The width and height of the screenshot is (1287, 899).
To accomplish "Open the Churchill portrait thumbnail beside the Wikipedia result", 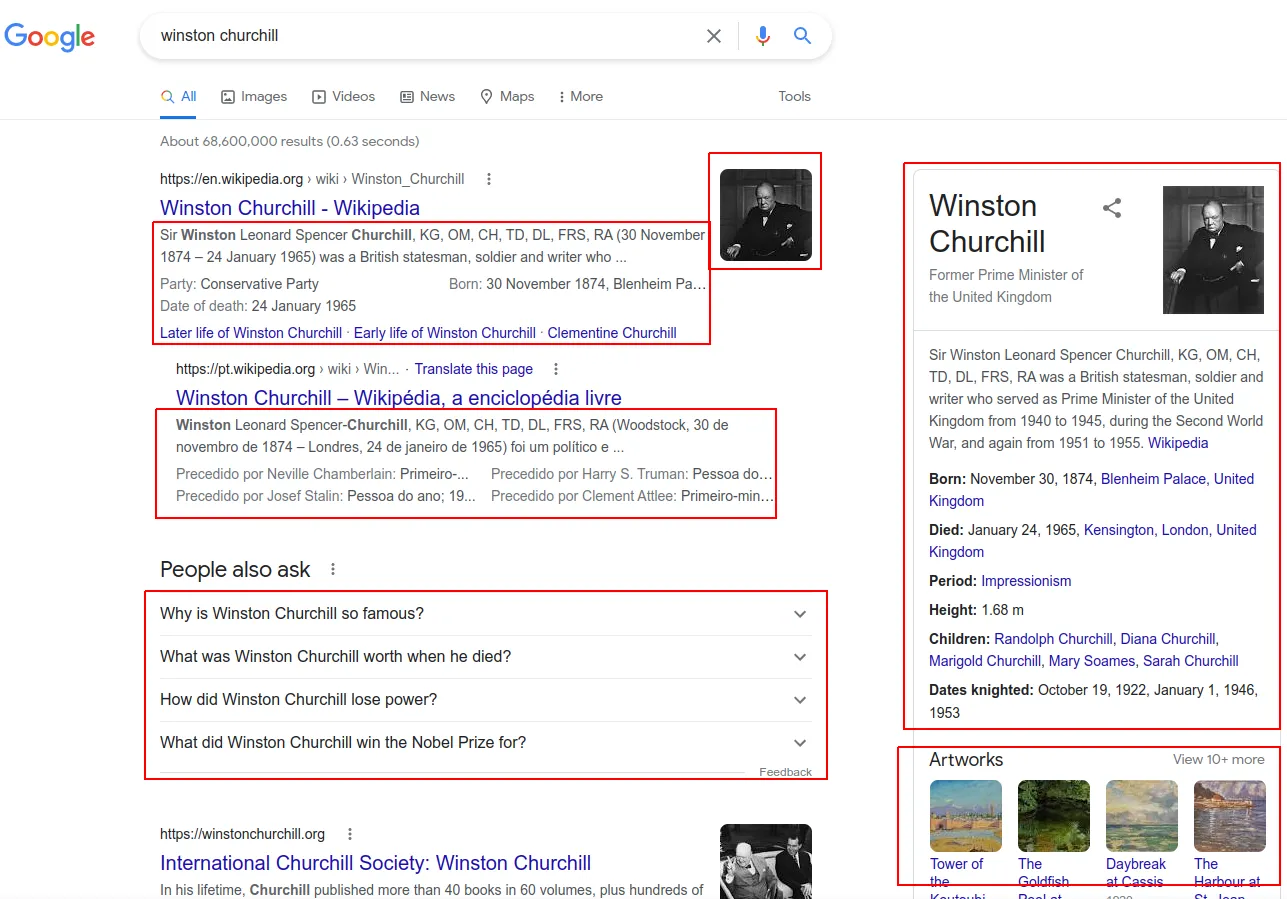I will tap(766, 215).
